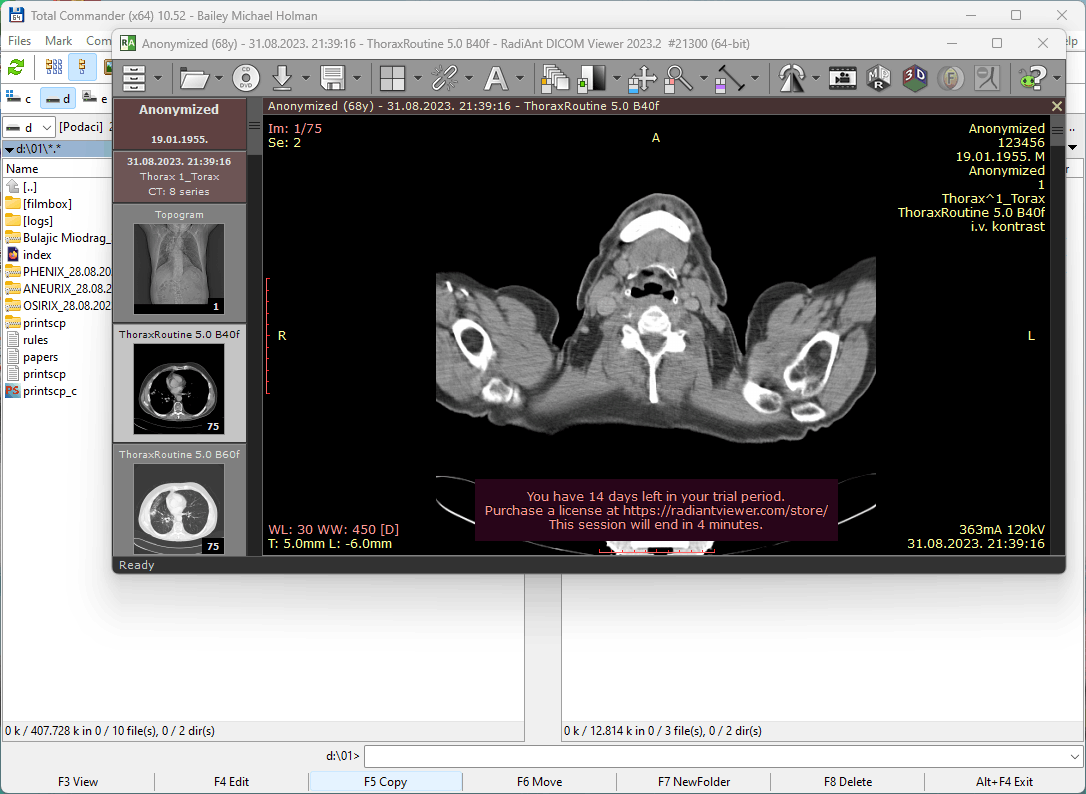Open the DICOM folder icon

194,77
